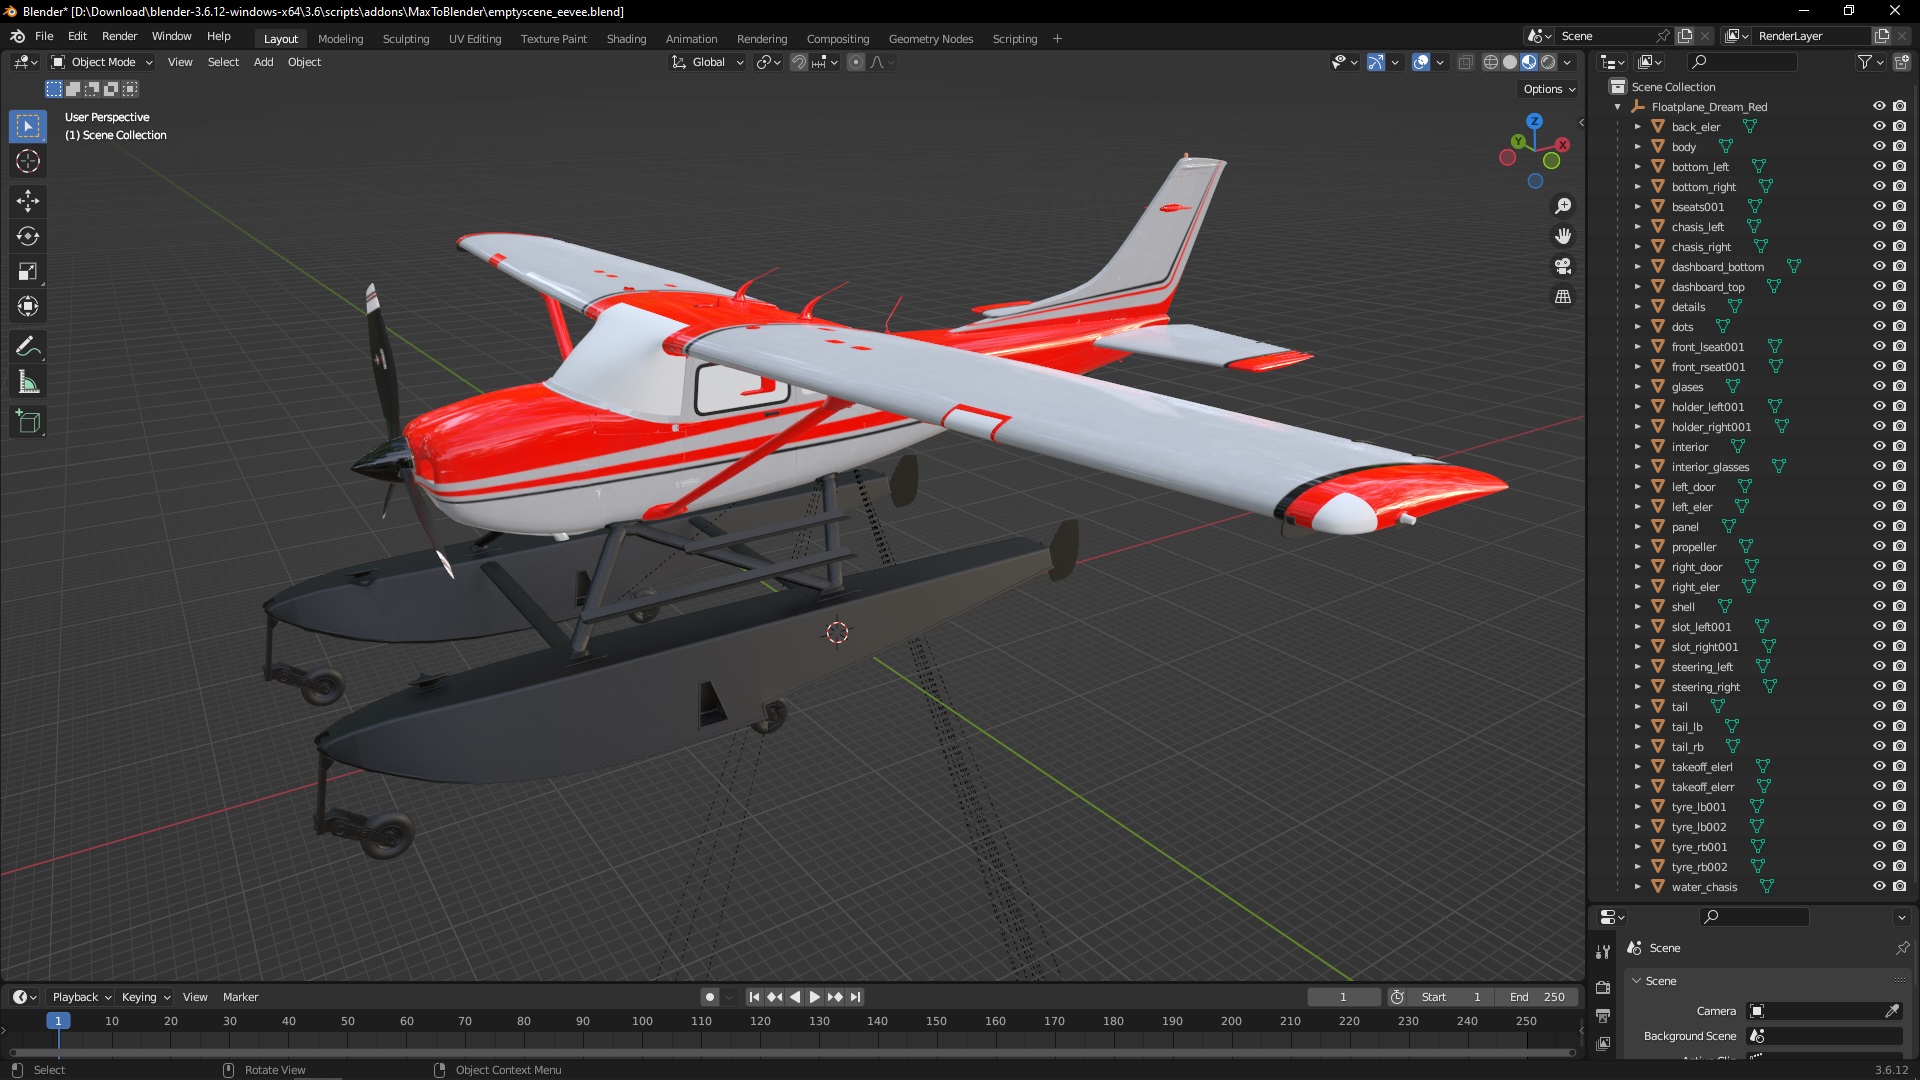
Task: Switch perspective/orthographic grid icon
Action: 1563,296
